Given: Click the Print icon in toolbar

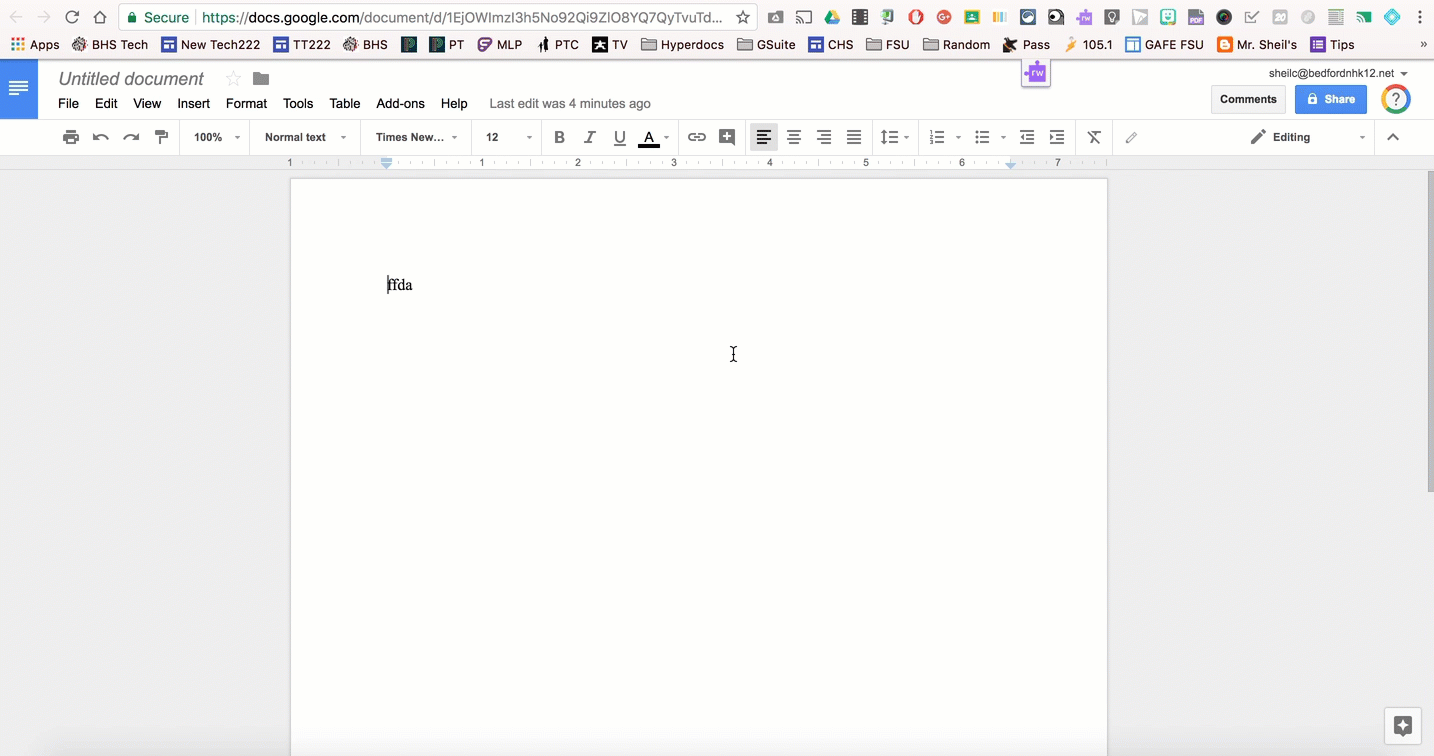Looking at the screenshot, I should 70,137.
